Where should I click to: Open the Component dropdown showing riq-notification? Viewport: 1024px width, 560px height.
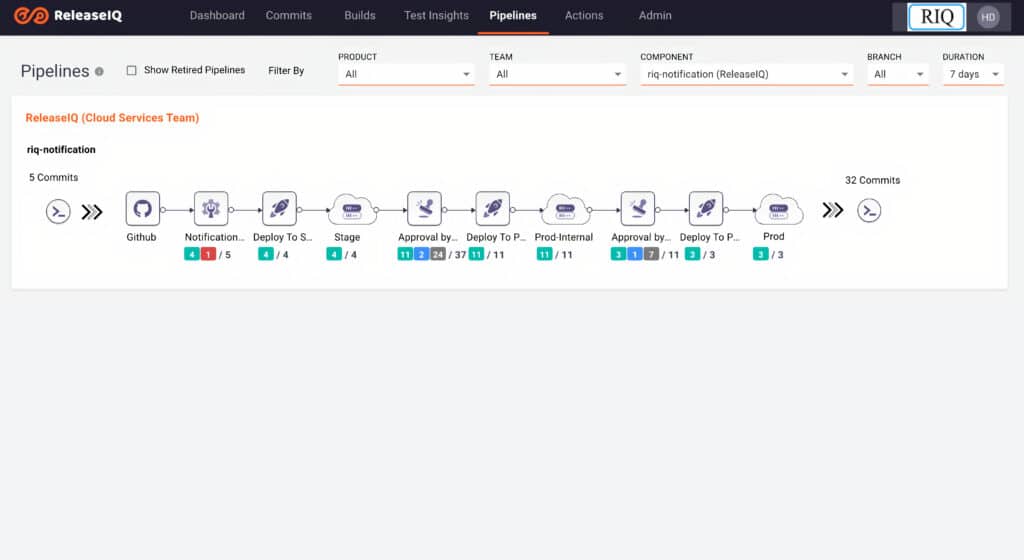(746, 74)
